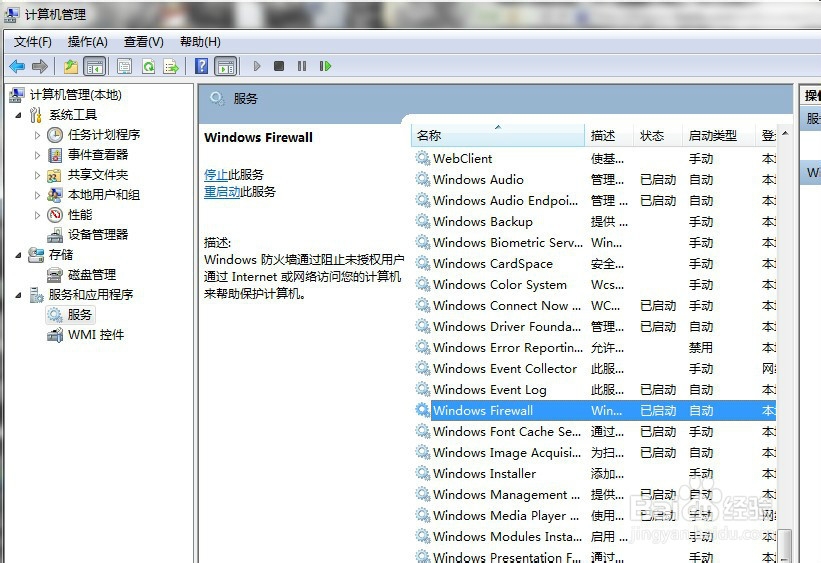Open the 查看(V) menu
The width and height of the screenshot is (821, 563).
tap(143, 42)
